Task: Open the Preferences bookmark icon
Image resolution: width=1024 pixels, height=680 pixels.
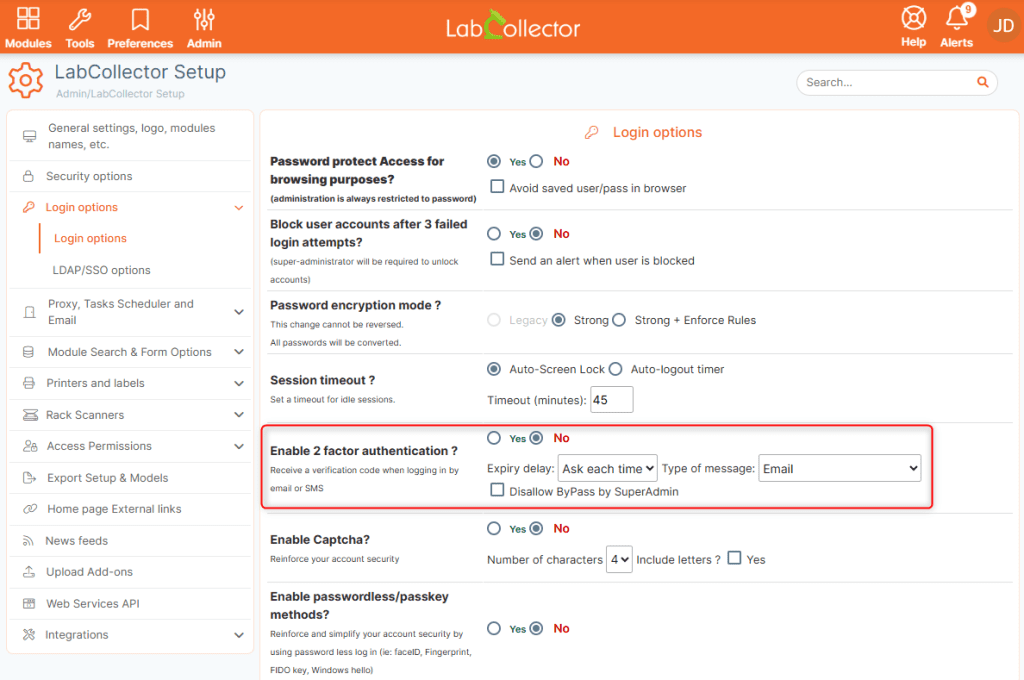Action: (x=140, y=19)
